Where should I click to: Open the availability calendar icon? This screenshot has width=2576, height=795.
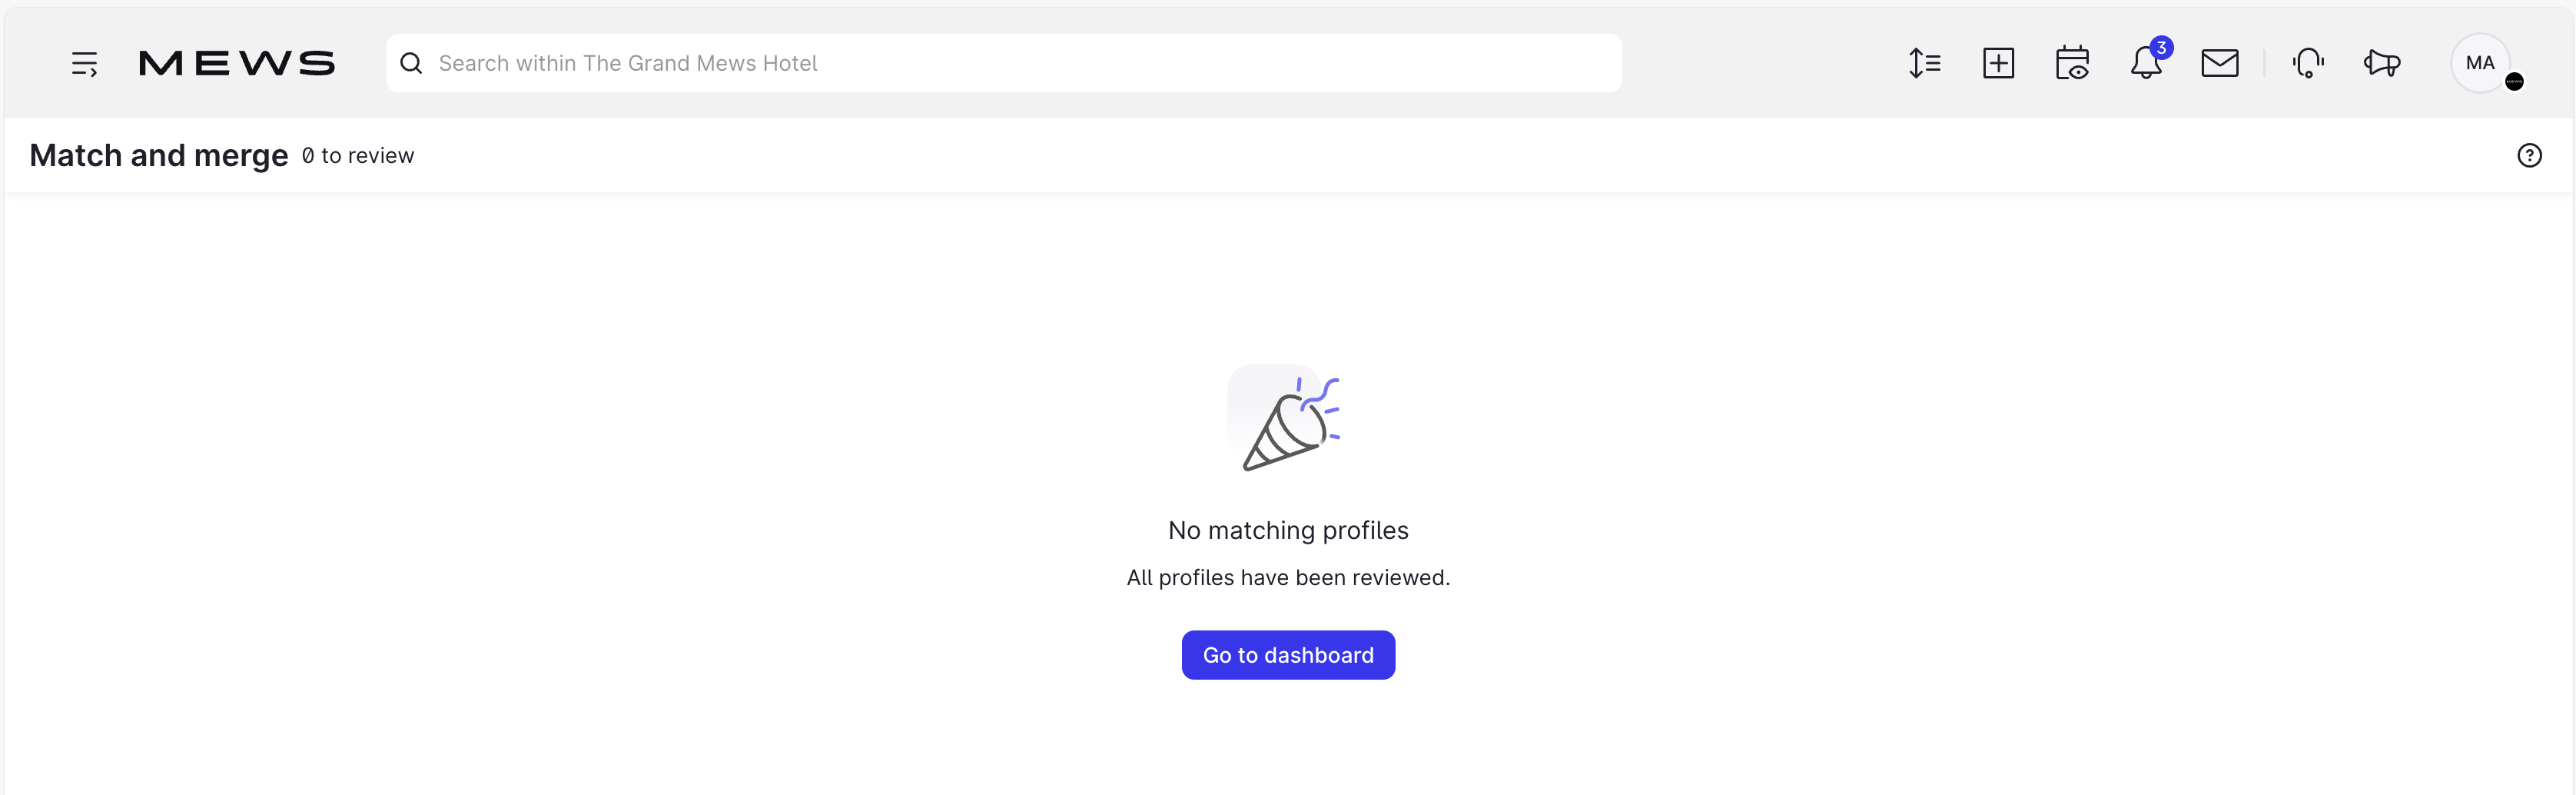2073,62
